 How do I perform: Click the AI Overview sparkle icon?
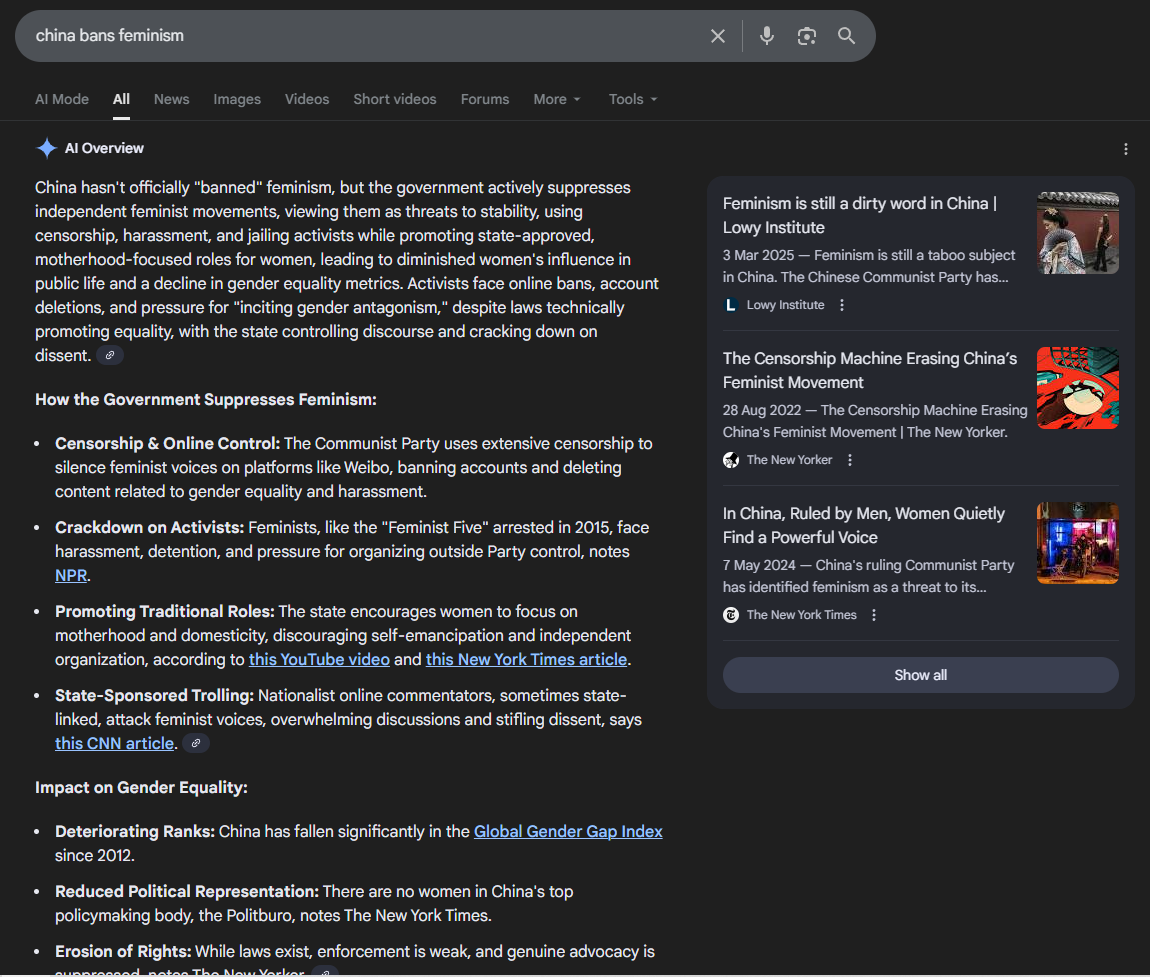[x=46, y=148]
